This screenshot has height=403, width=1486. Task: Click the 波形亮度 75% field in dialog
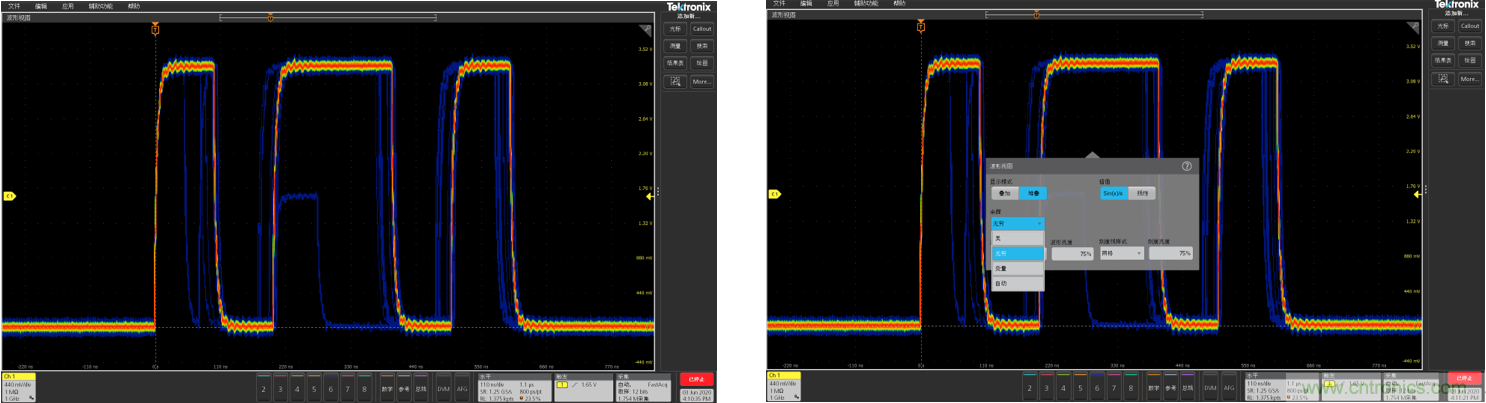tap(1072, 254)
